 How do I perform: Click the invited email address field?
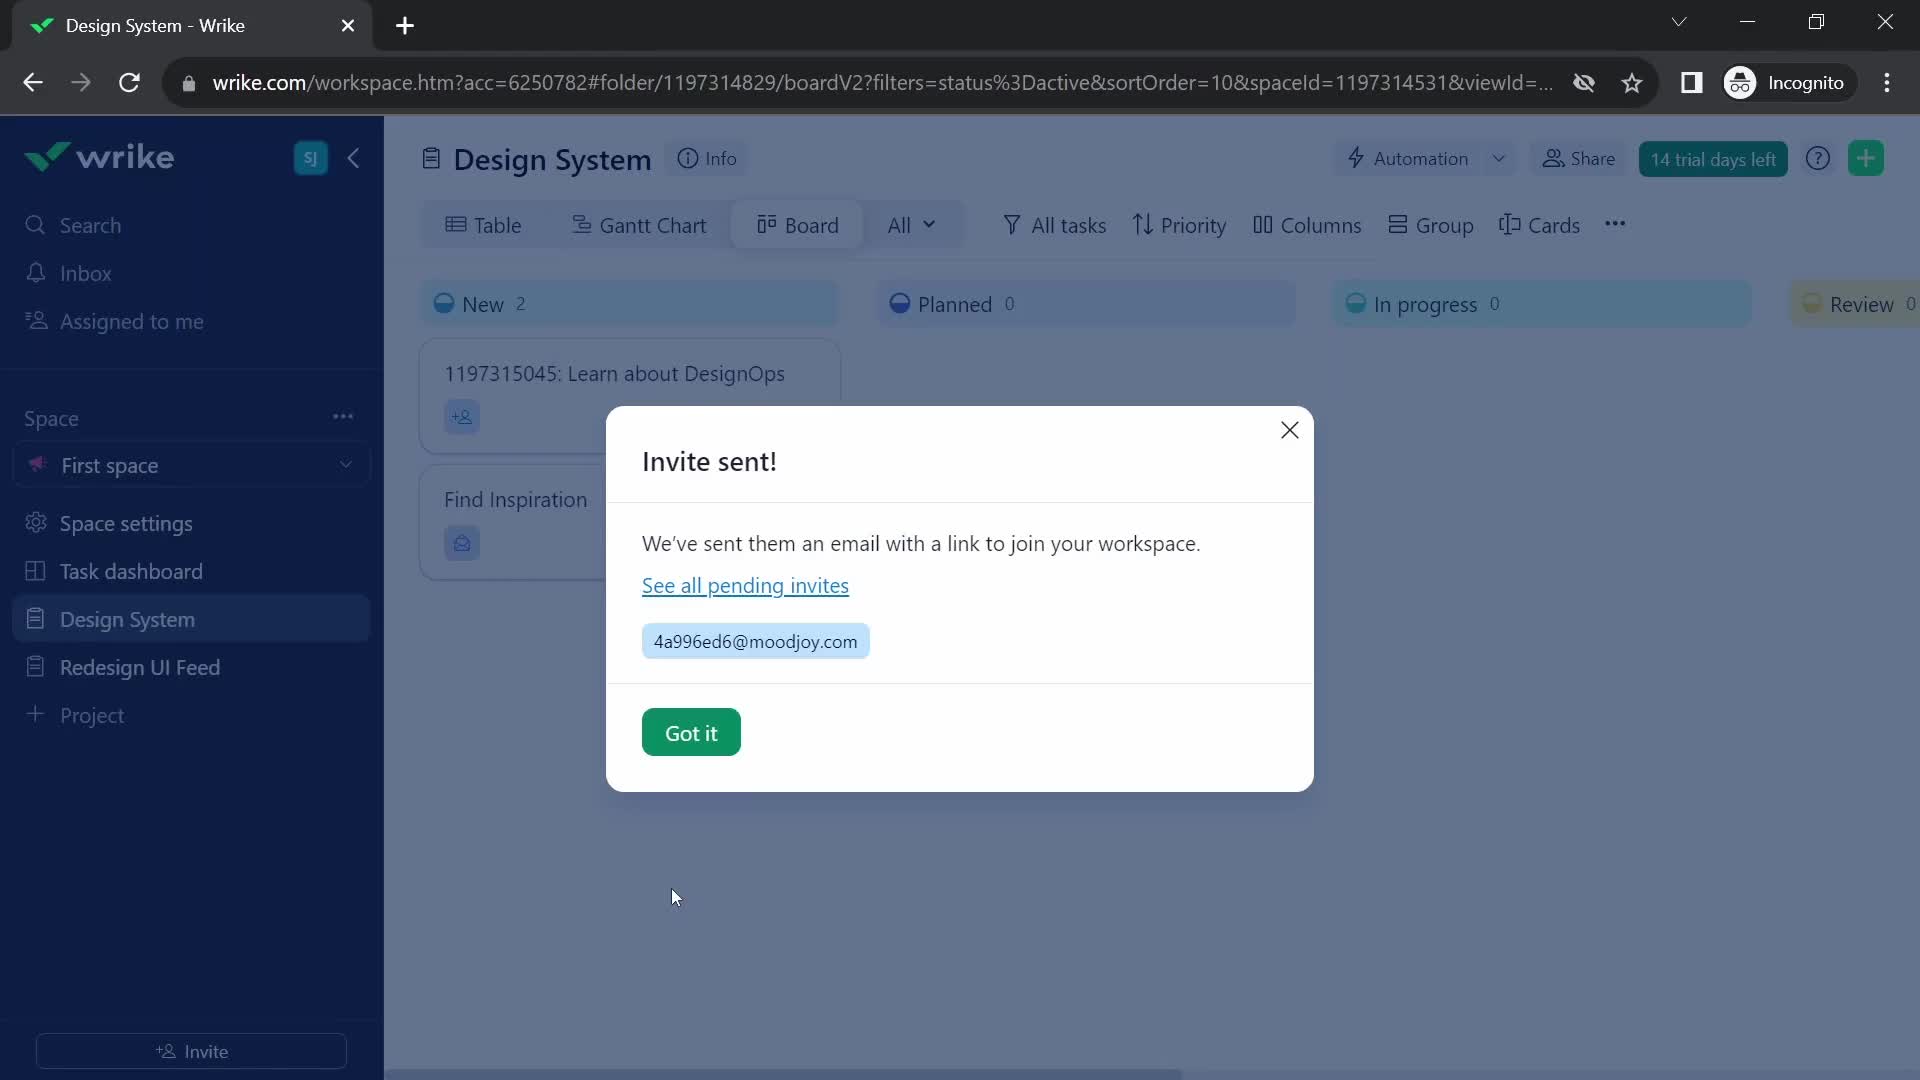(756, 641)
